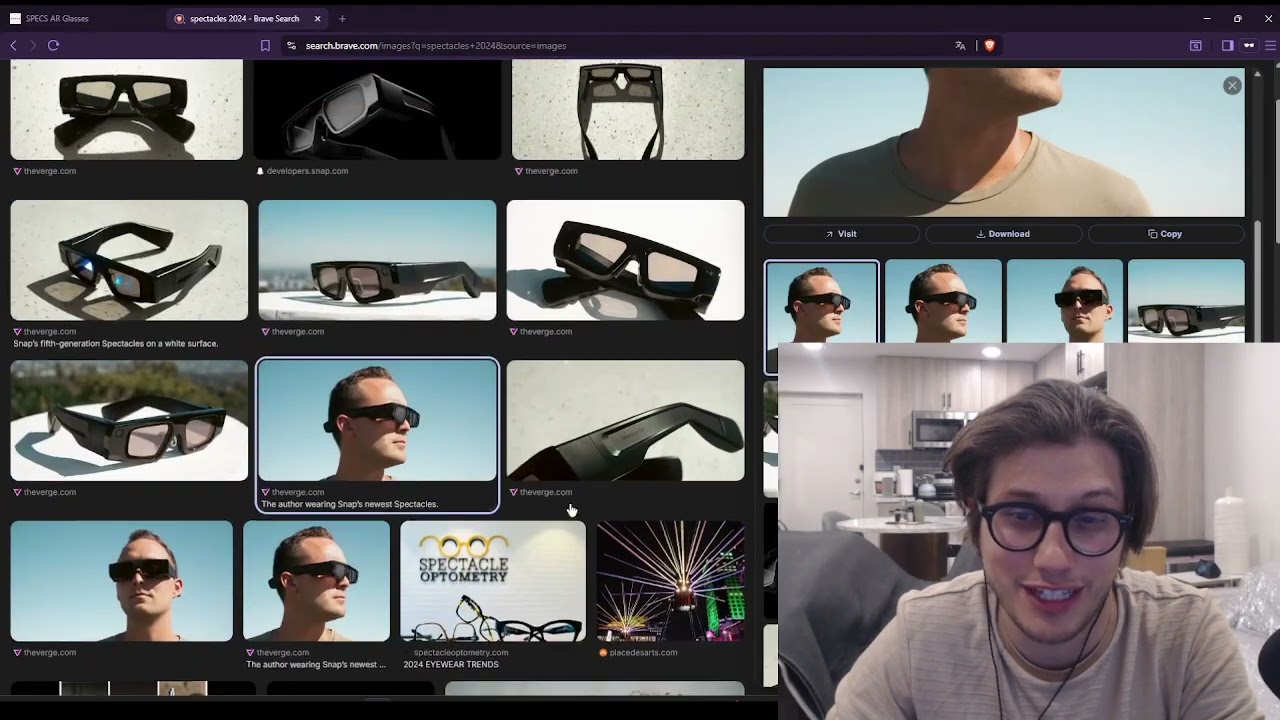Viewport: 1280px width, 720px height.
Task: Open close-up image of glasses temple arm
Action: (x=625, y=421)
